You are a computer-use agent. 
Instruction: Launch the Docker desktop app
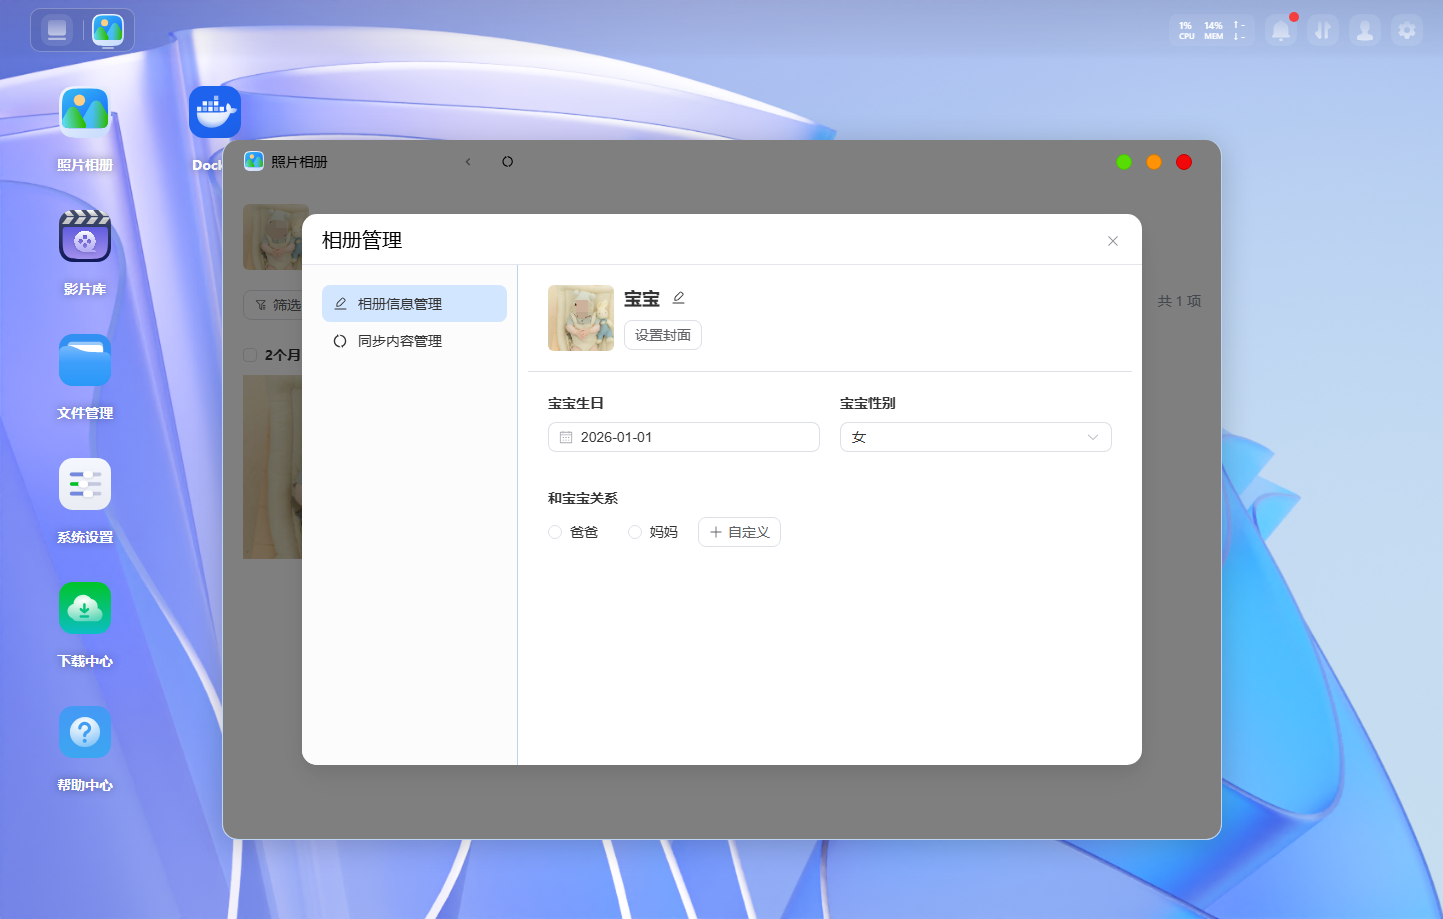point(215,112)
